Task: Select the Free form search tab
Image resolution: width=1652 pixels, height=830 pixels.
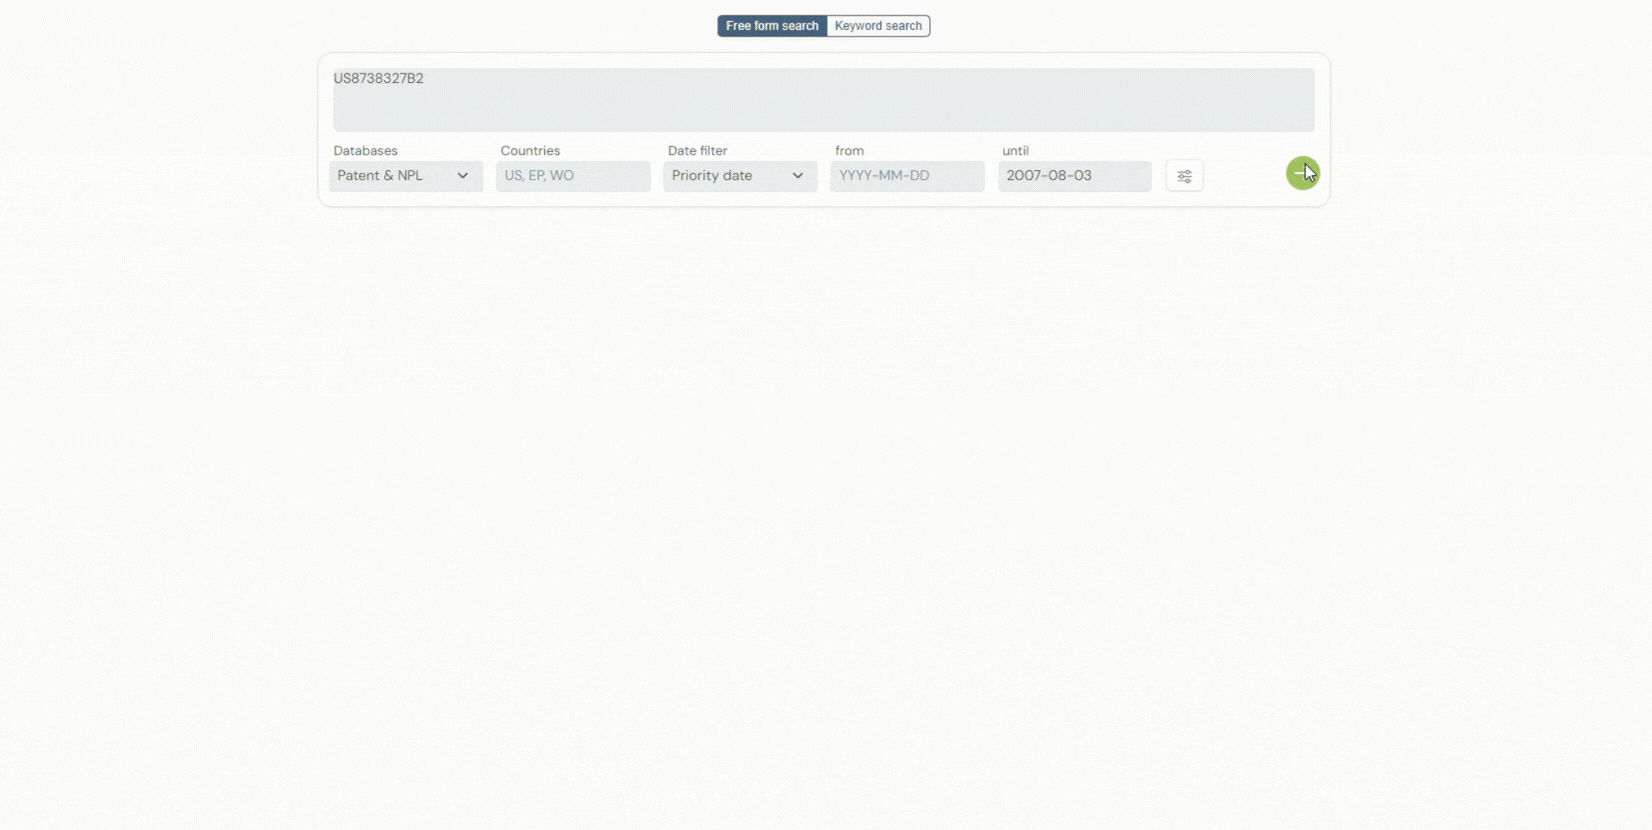Action: [x=772, y=26]
